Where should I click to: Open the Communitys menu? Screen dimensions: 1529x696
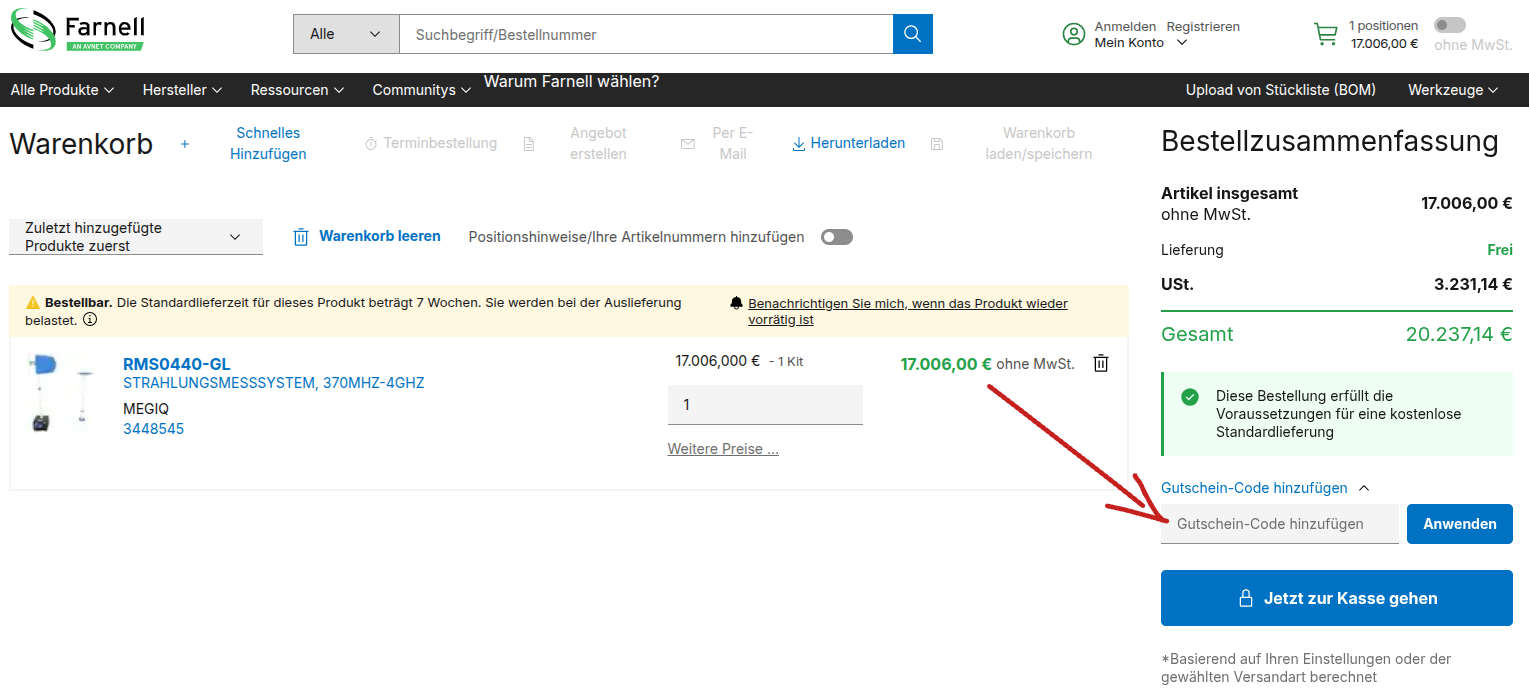pos(422,90)
